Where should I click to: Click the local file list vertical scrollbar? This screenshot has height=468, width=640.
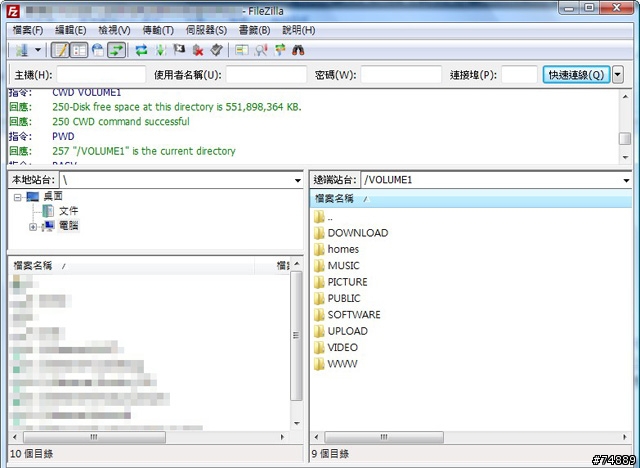[296, 336]
